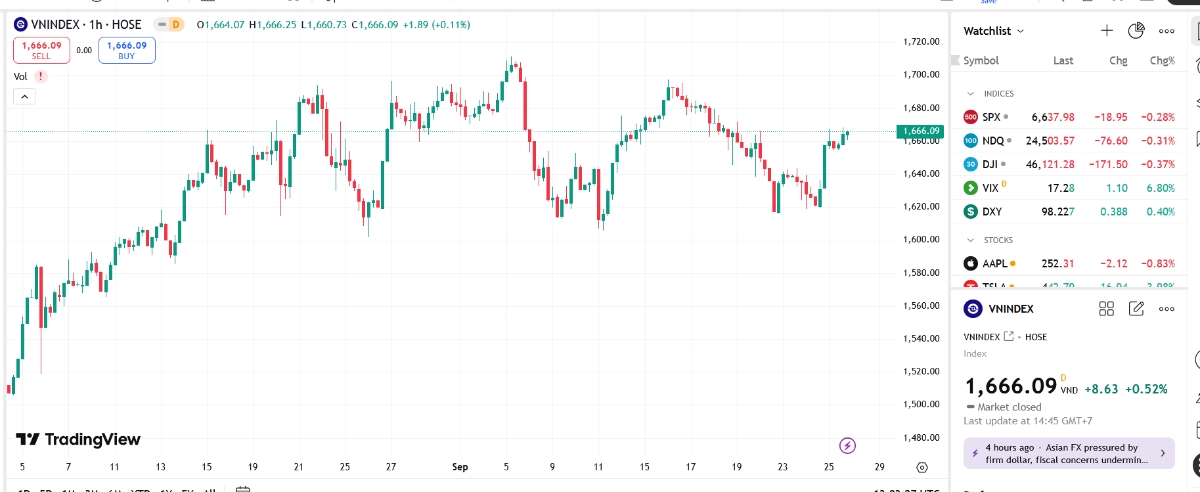This screenshot has width=1200, height=492.
Task: Click the delayed data D badge
Action: 176,23
